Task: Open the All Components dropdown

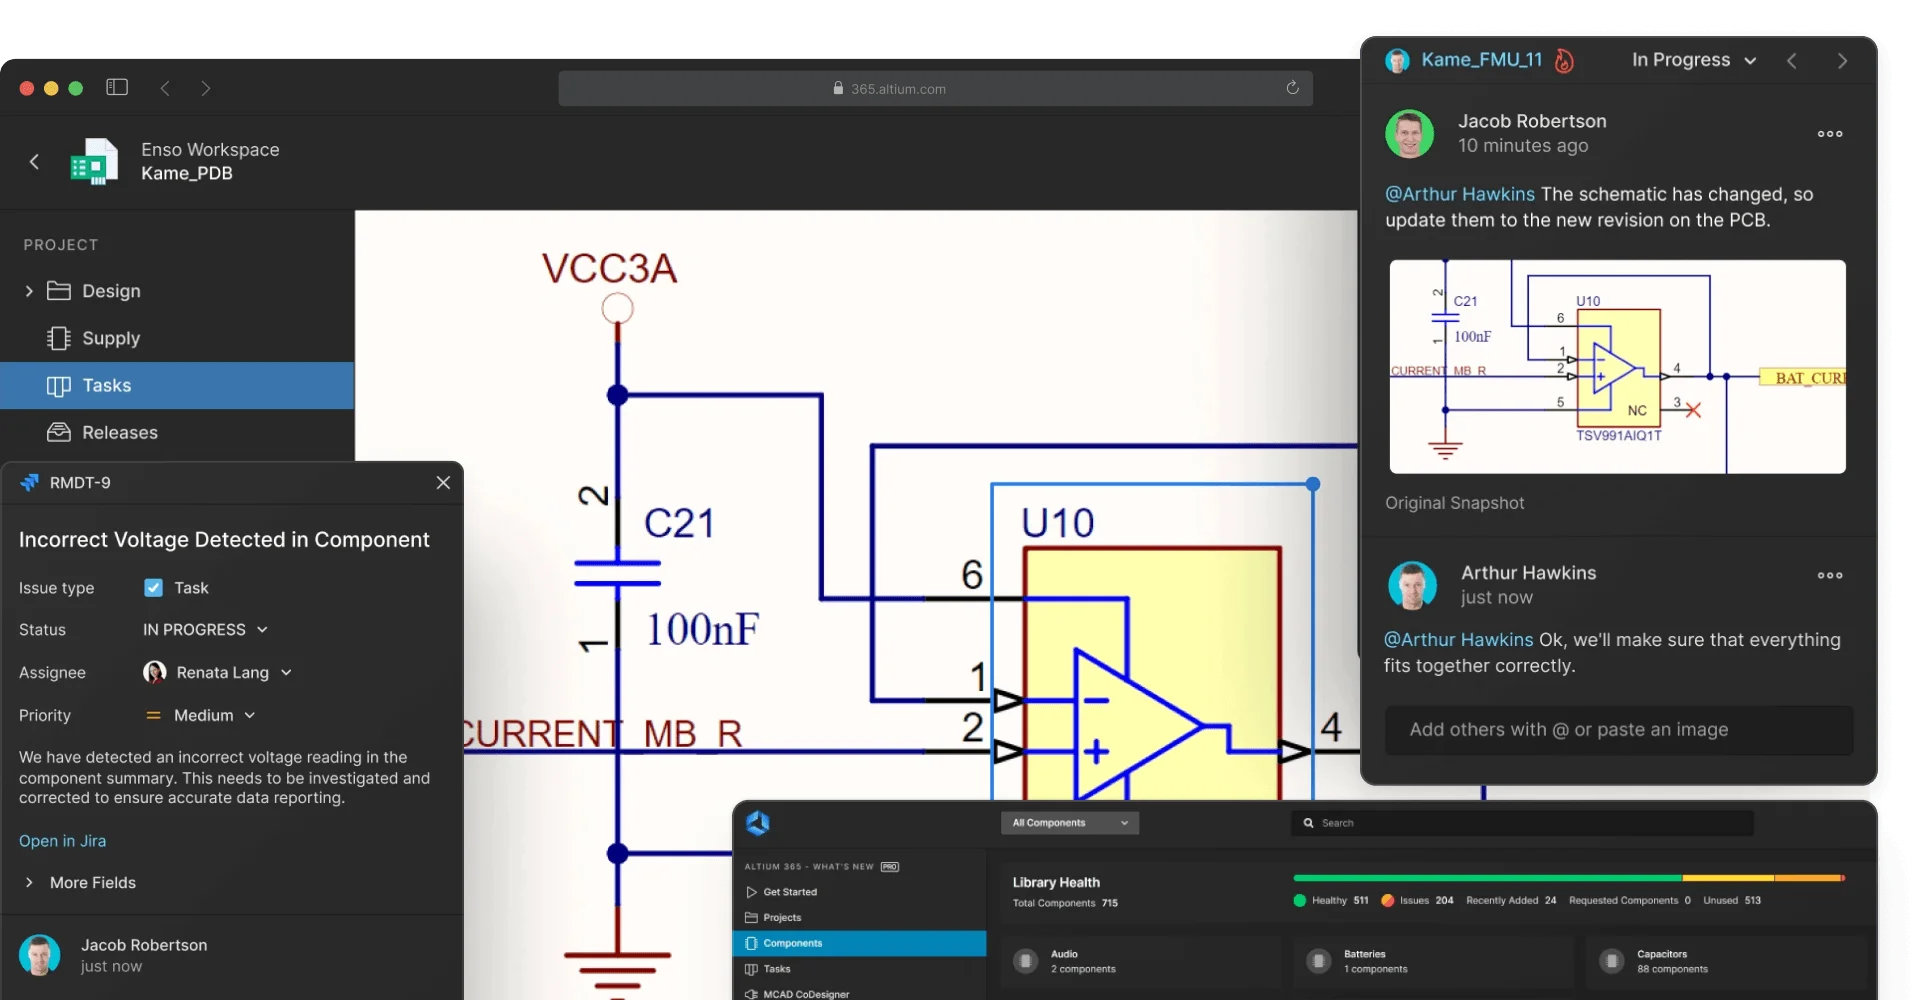Action: point(1070,823)
